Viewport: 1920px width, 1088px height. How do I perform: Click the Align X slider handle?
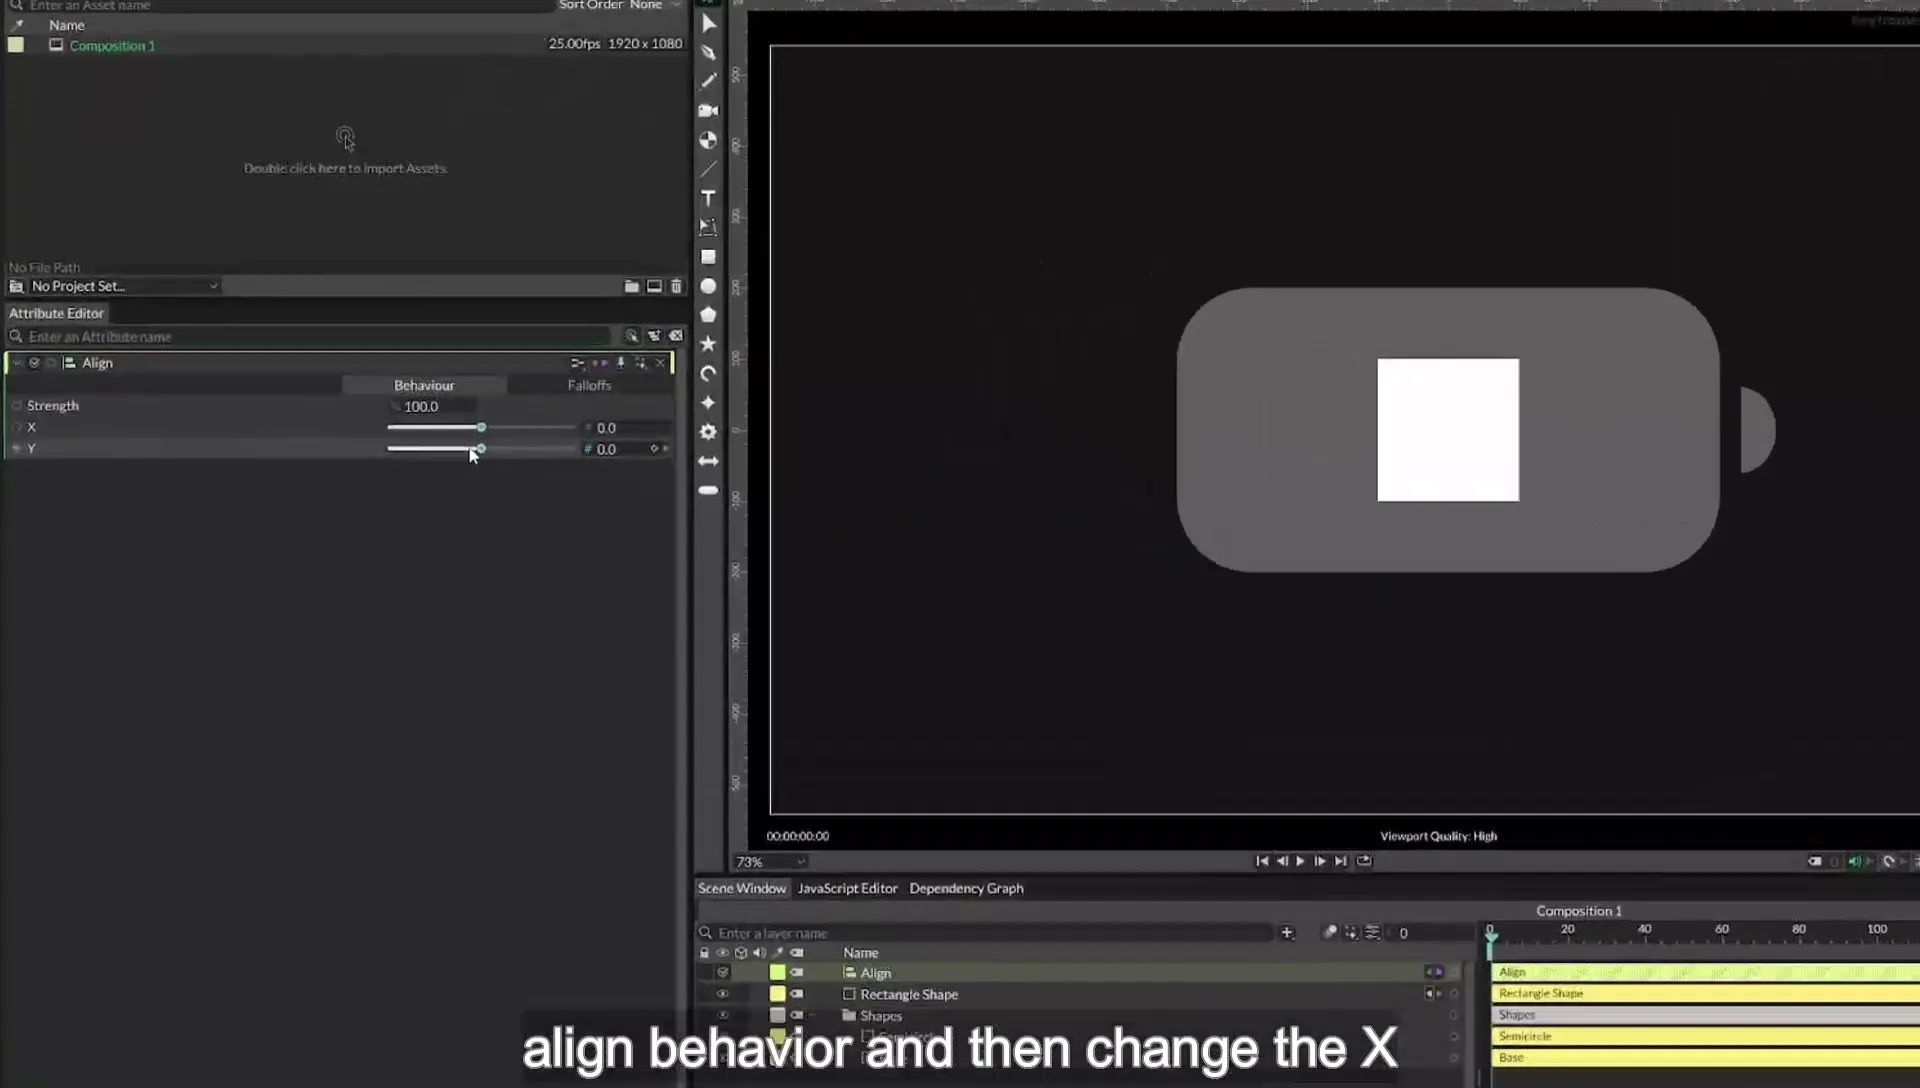point(481,428)
